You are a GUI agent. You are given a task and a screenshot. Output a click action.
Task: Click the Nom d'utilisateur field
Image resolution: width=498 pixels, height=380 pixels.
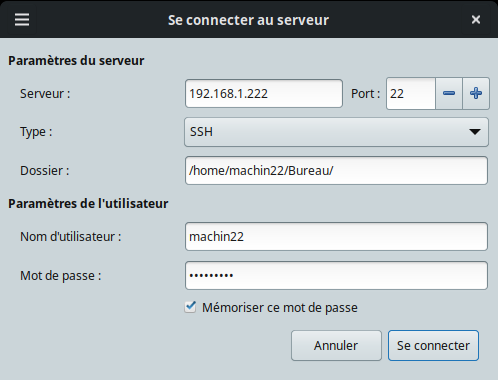(x=336, y=237)
